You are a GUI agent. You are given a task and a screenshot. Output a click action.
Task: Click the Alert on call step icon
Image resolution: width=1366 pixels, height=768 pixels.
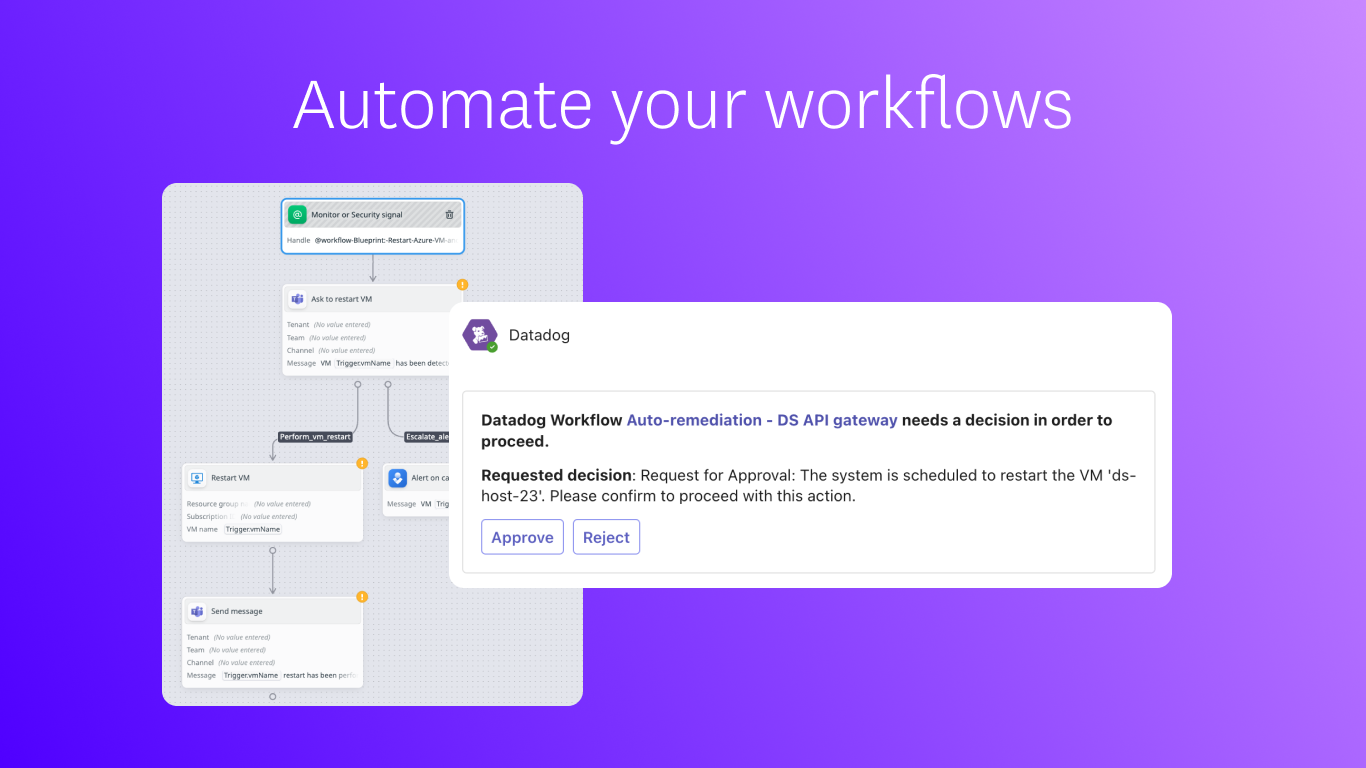(x=397, y=478)
